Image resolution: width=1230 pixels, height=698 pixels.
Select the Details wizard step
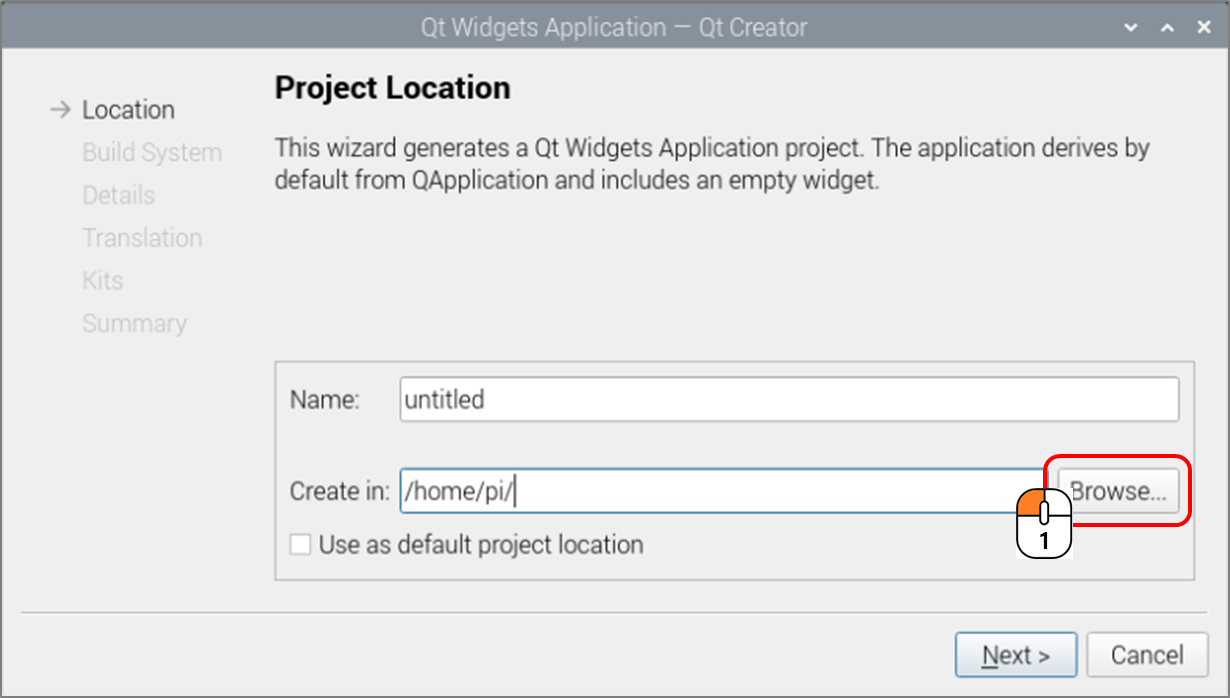pos(118,195)
